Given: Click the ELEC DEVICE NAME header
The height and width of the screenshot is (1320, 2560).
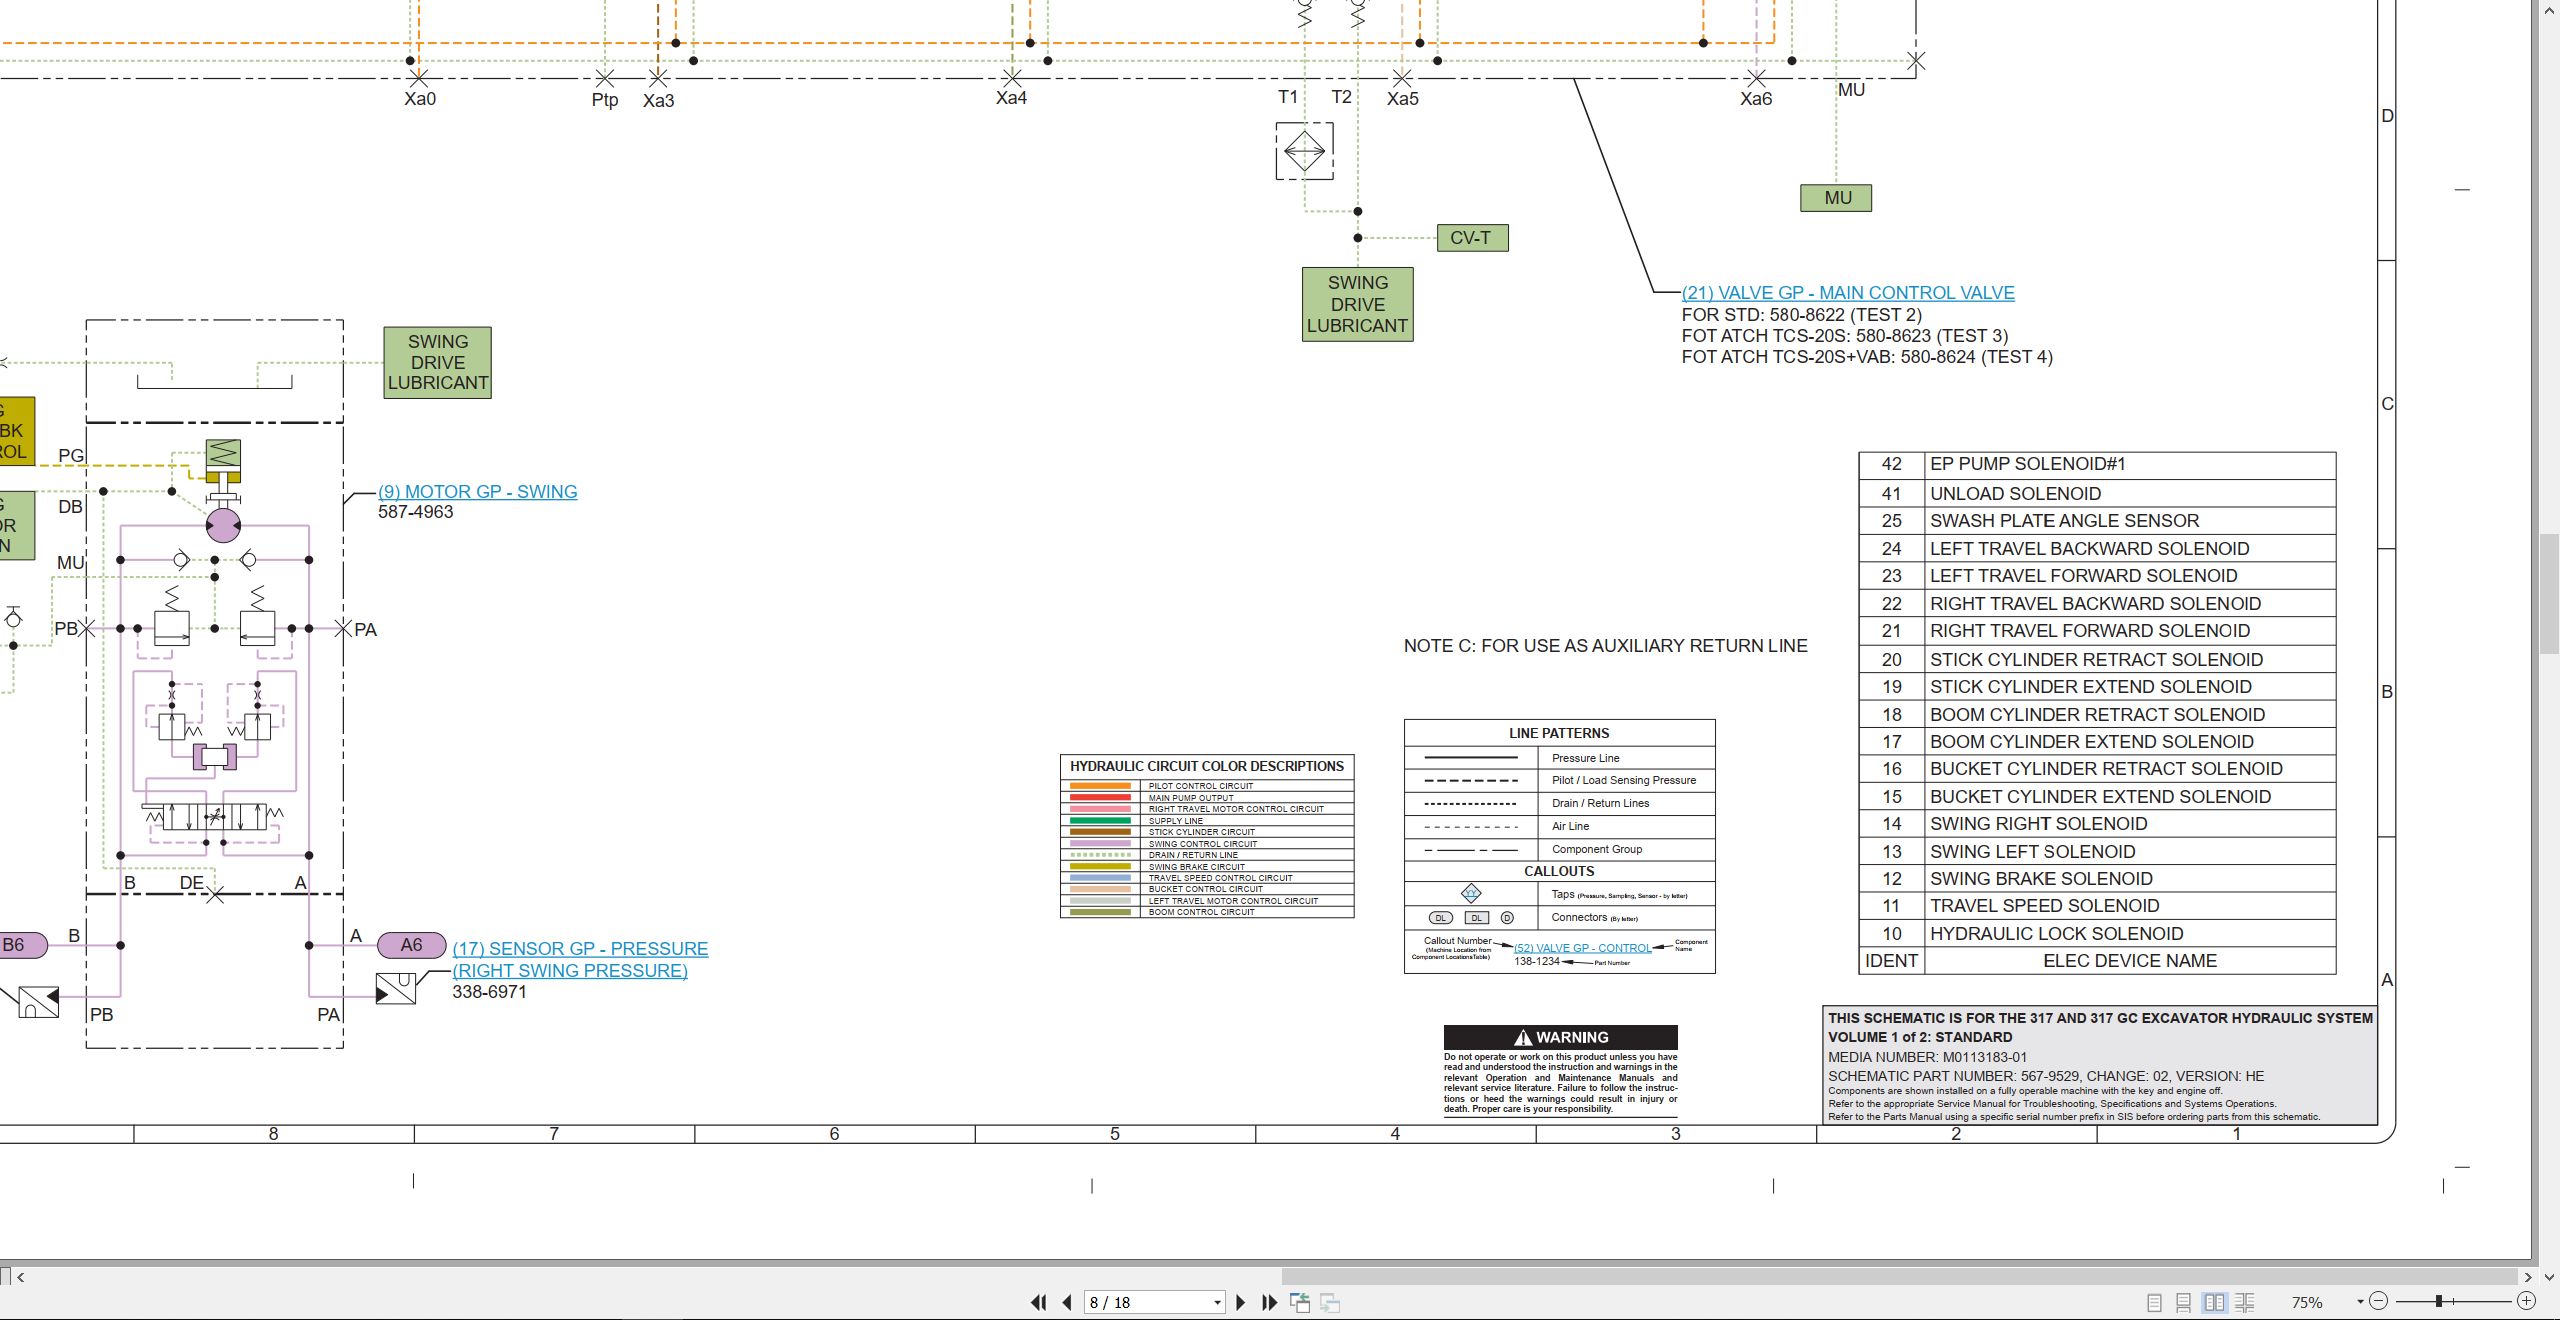Looking at the screenshot, I should pos(2130,961).
